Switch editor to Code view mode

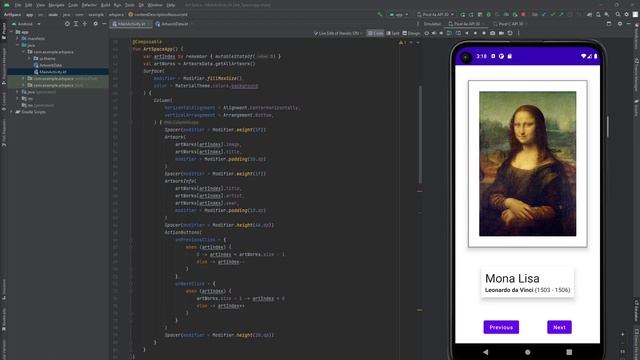(x=376, y=33)
